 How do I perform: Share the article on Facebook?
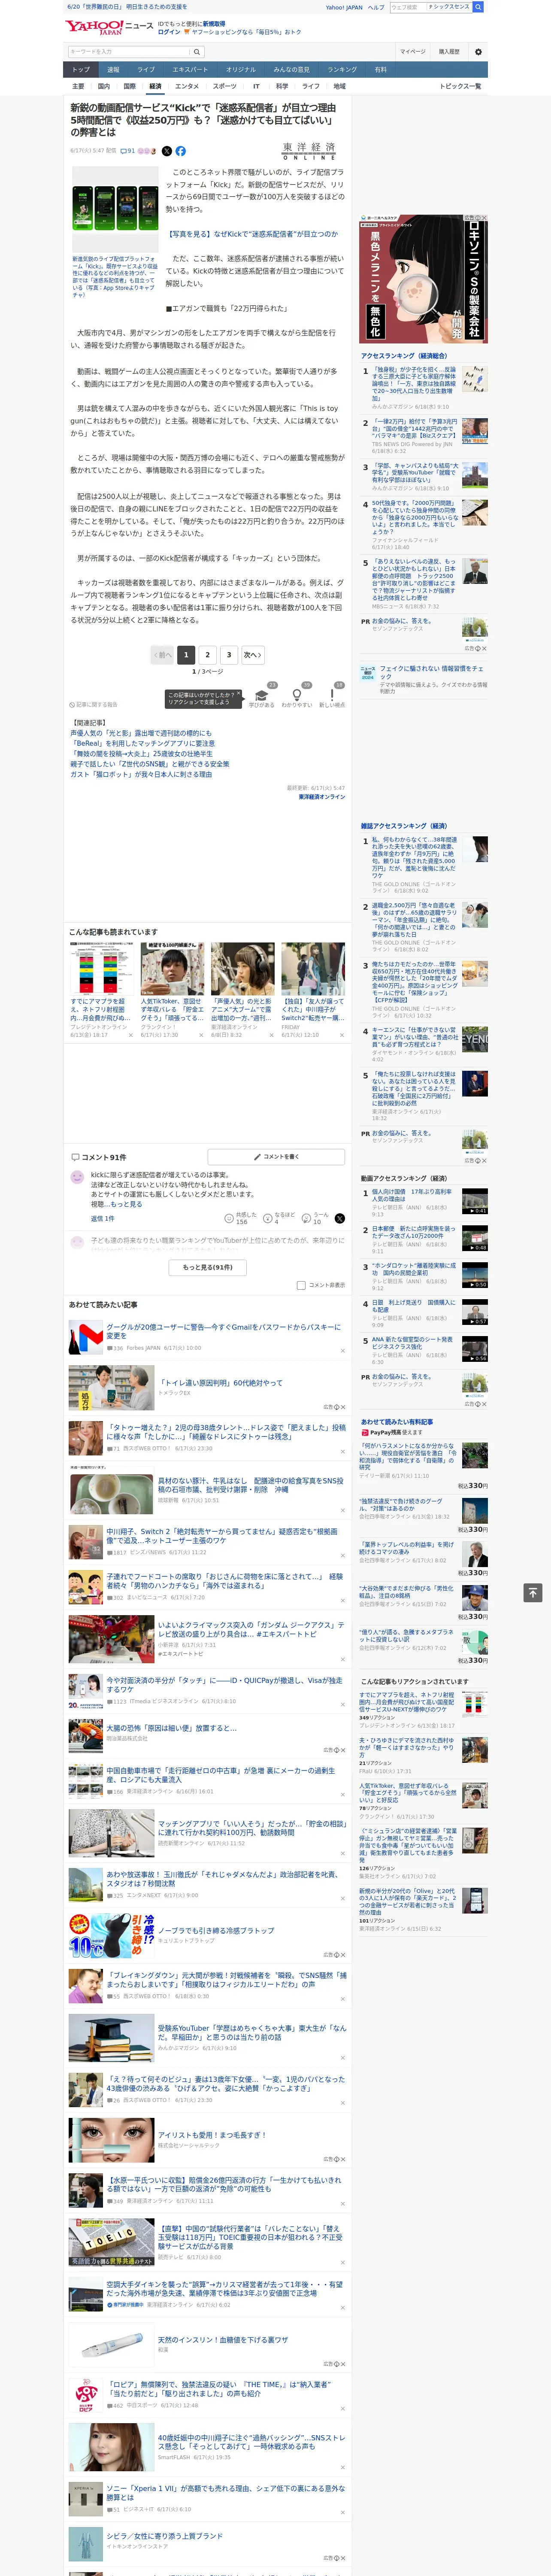click(181, 151)
